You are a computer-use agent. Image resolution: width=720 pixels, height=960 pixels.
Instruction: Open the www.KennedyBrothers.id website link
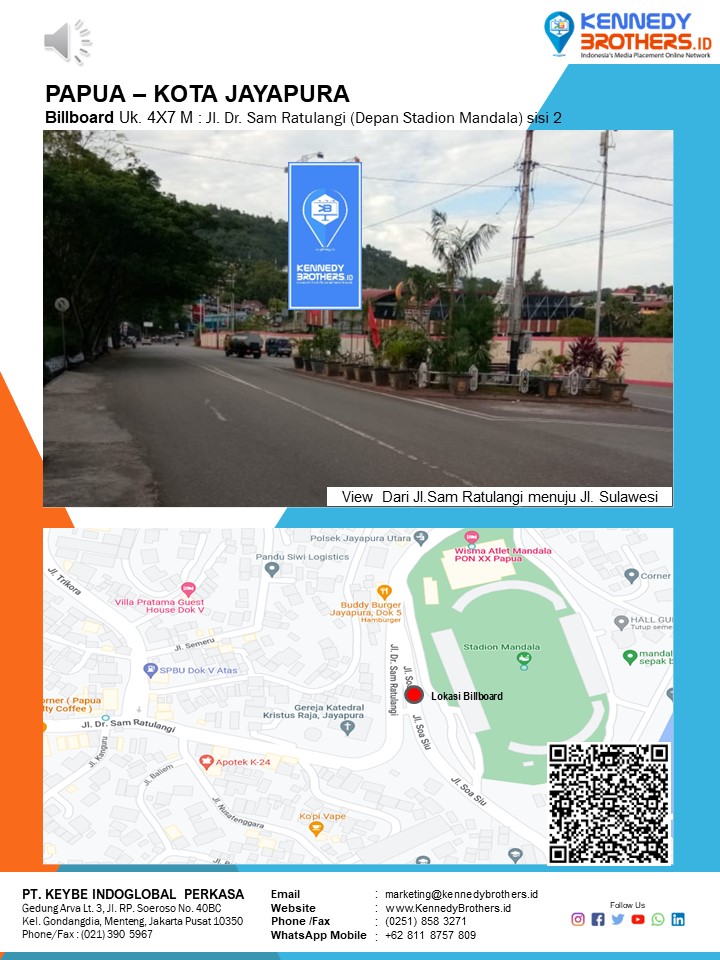448,908
